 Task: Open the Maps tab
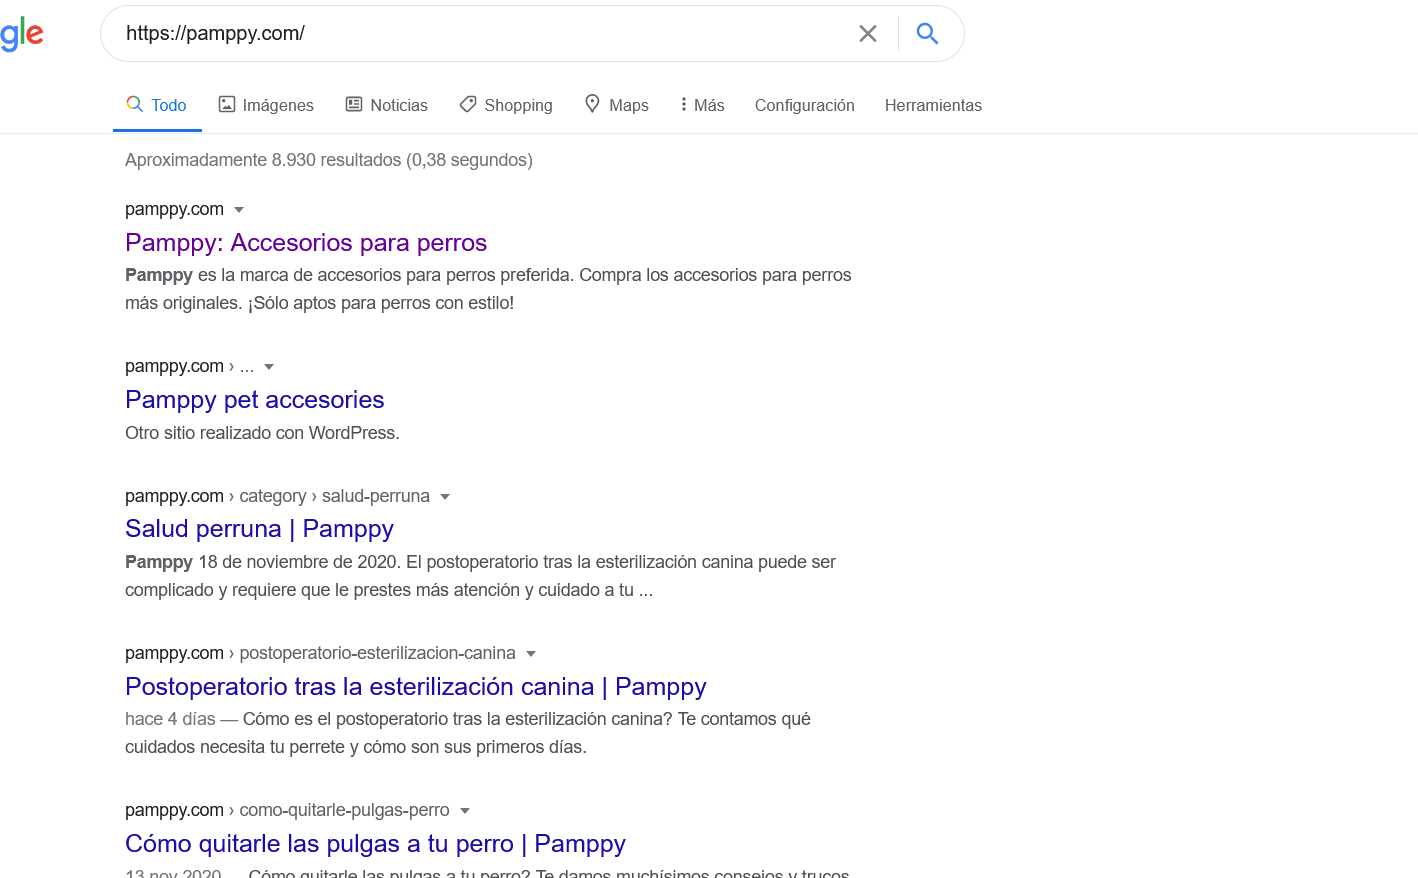point(616,105)
